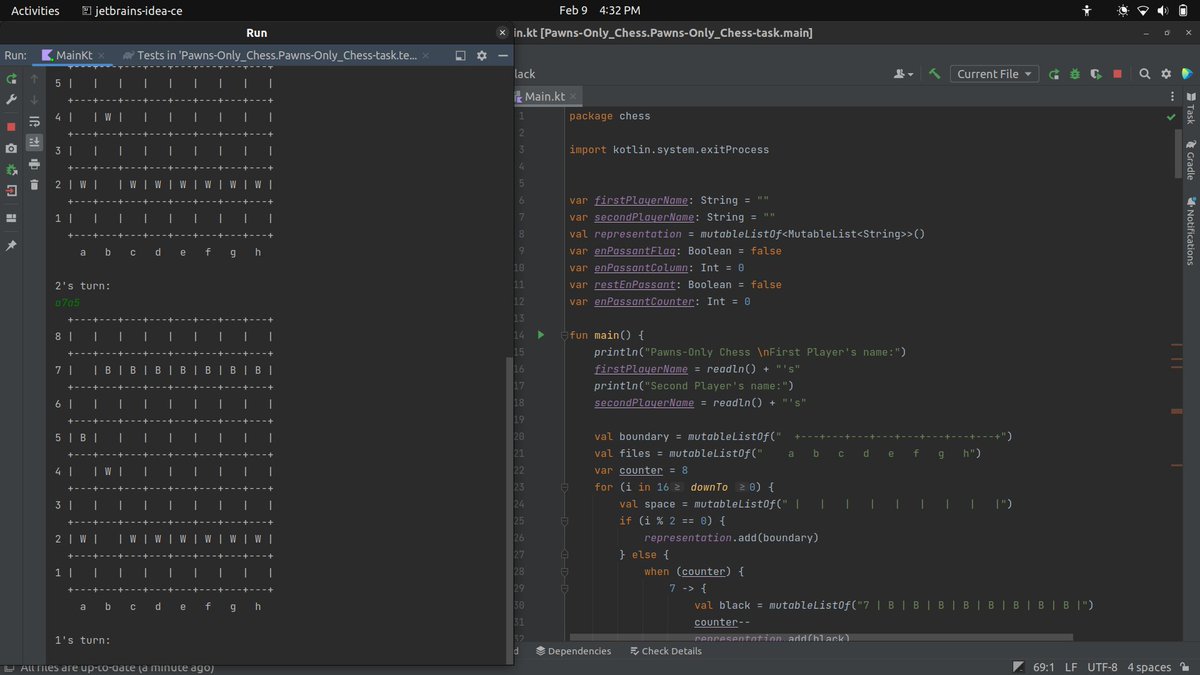Fold the if block at line 25
Image resolution: width=1200 pixels, height=675 pixels.
(x=563, y=521)
